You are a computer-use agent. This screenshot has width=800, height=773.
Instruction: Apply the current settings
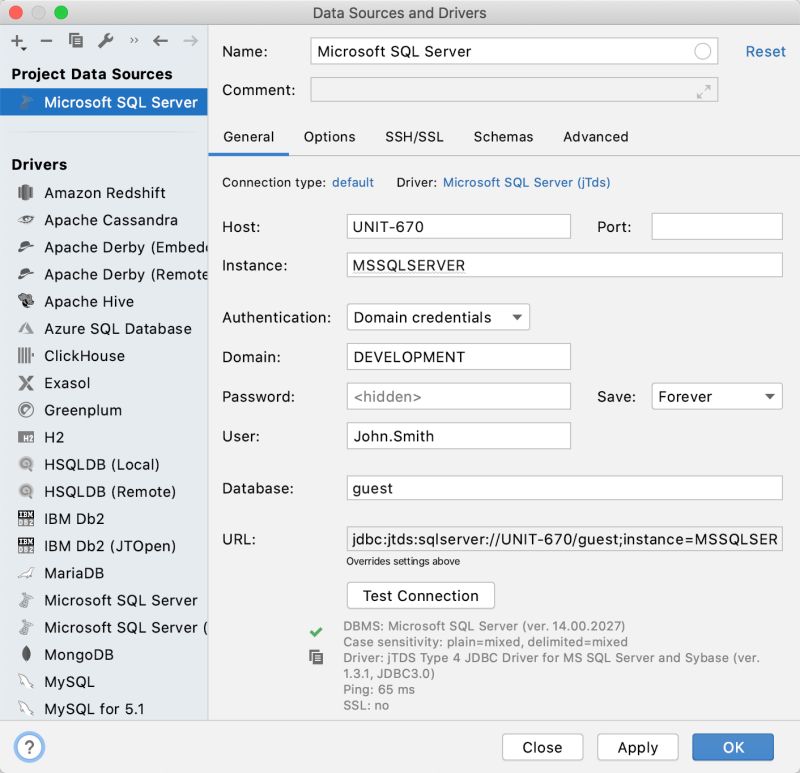[x=637, y=747]
